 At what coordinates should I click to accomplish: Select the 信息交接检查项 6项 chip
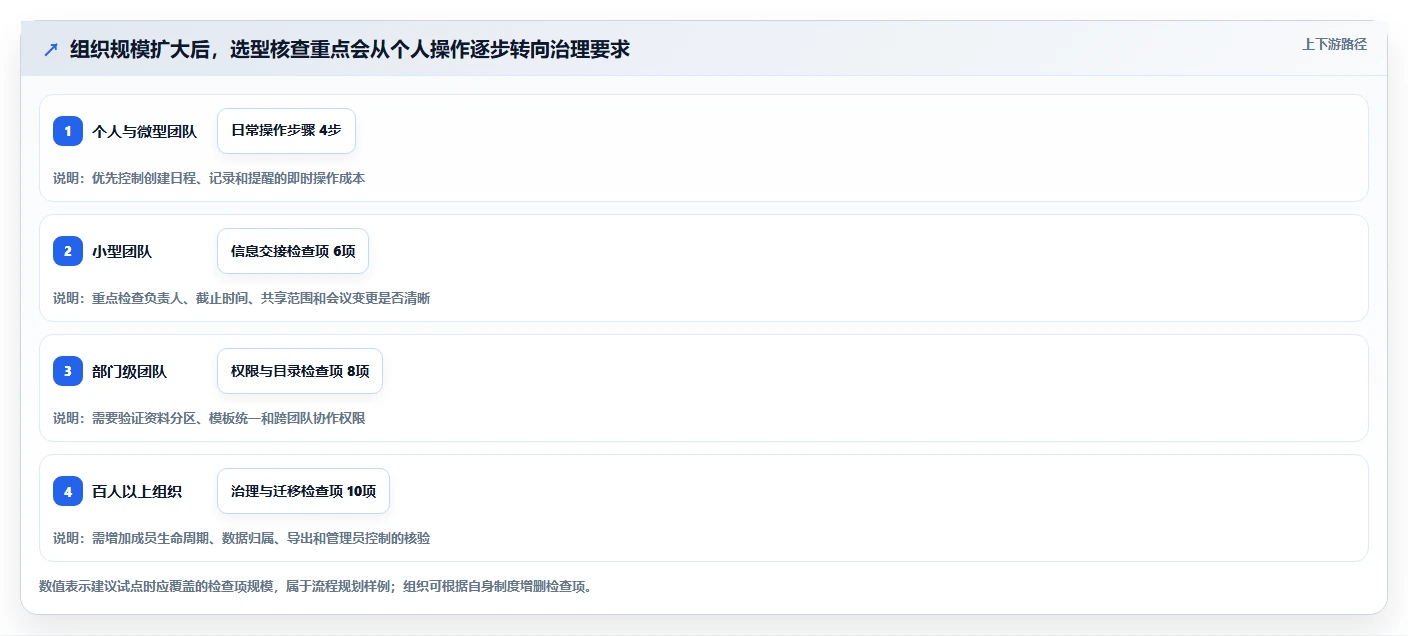[293, 251]
